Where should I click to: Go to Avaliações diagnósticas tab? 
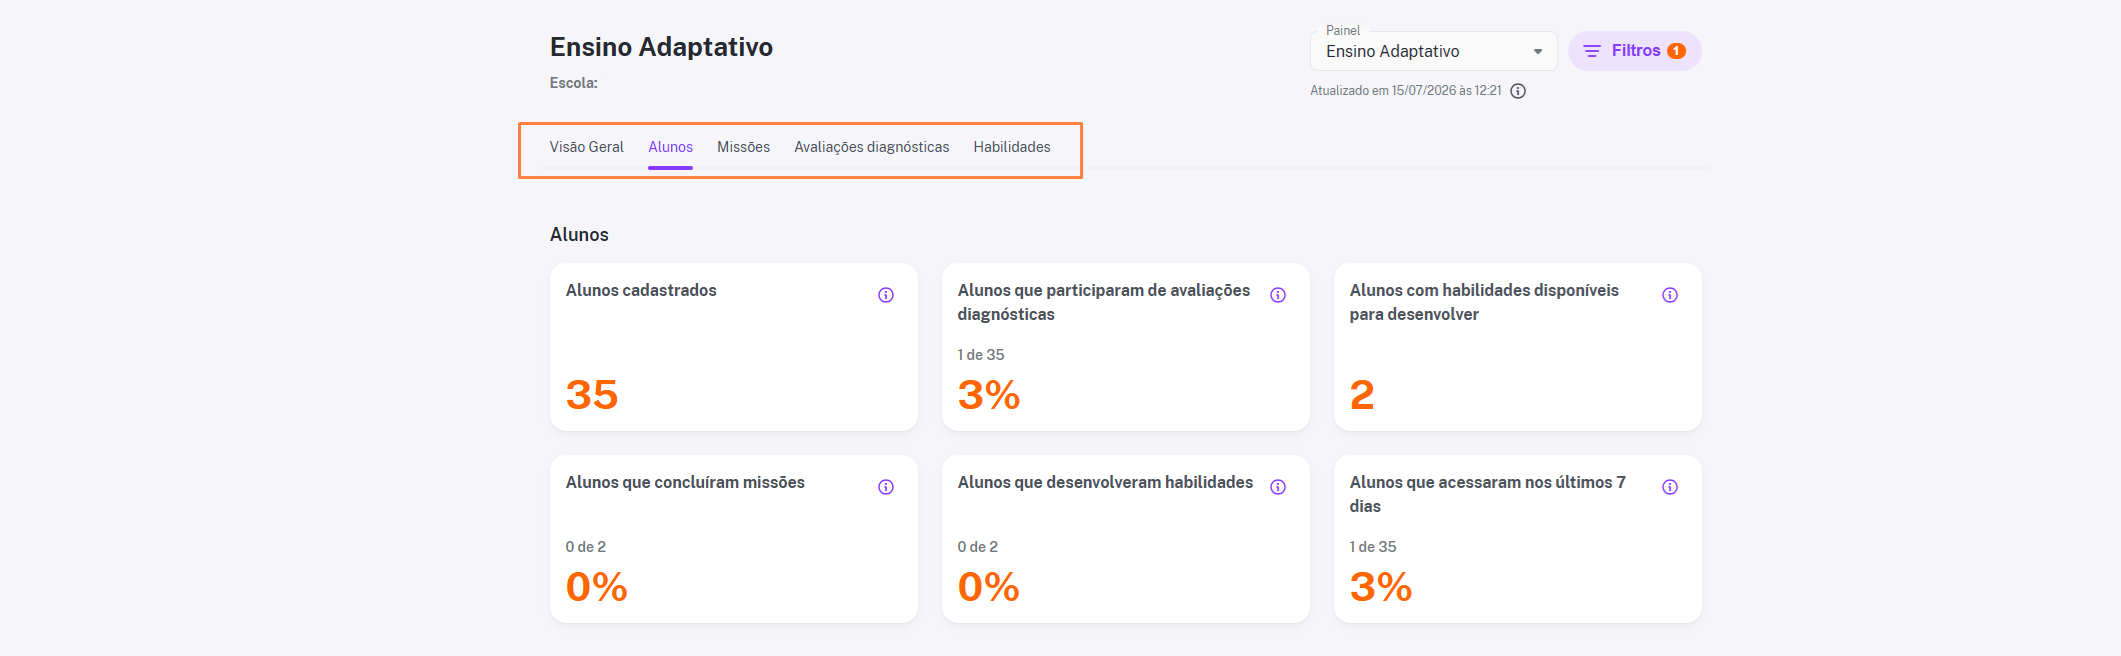coord(872,147)
